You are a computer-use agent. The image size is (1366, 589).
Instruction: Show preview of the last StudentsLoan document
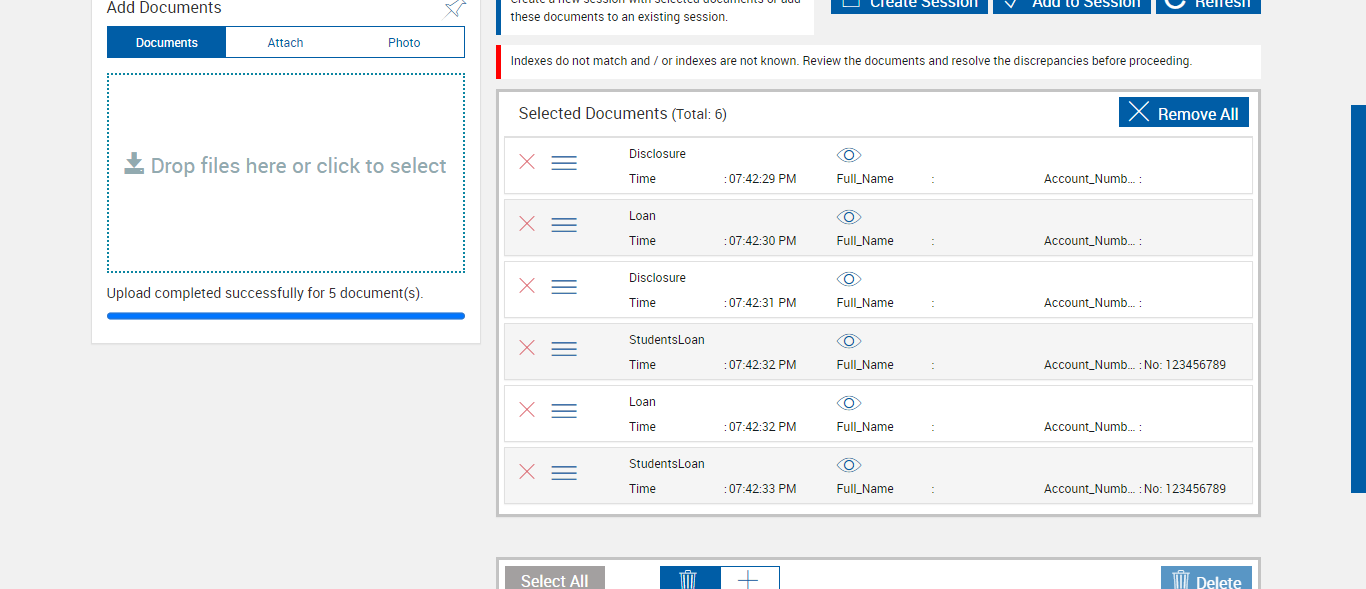[x=849, y=465]
